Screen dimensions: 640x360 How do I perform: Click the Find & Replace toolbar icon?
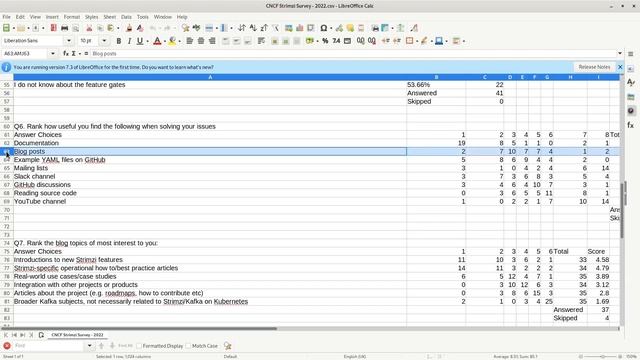[x=185, y=28]
